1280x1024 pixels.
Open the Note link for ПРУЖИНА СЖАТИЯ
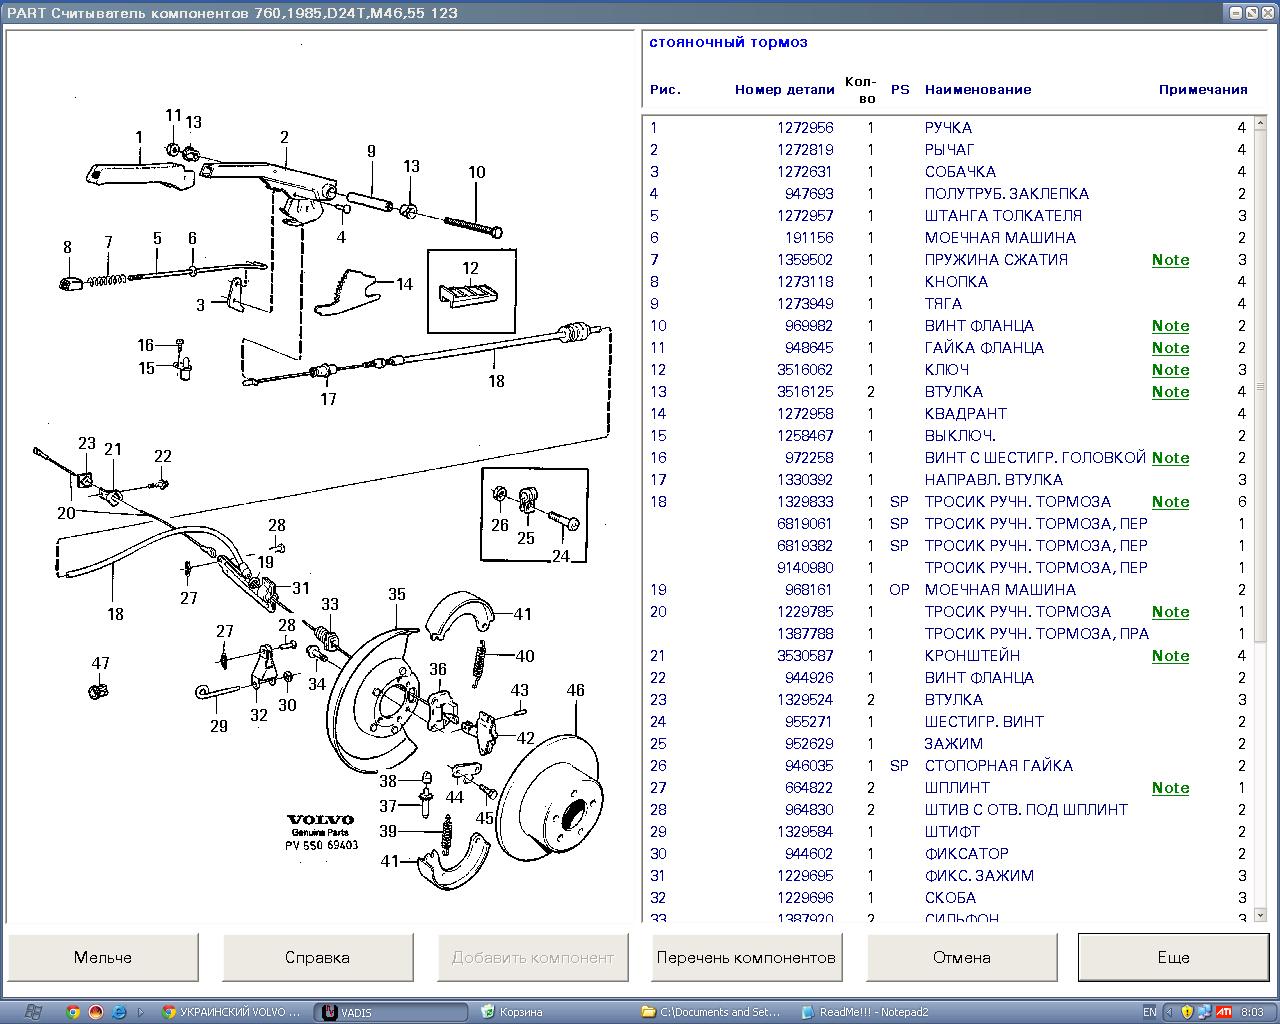tap(1170, 260)
